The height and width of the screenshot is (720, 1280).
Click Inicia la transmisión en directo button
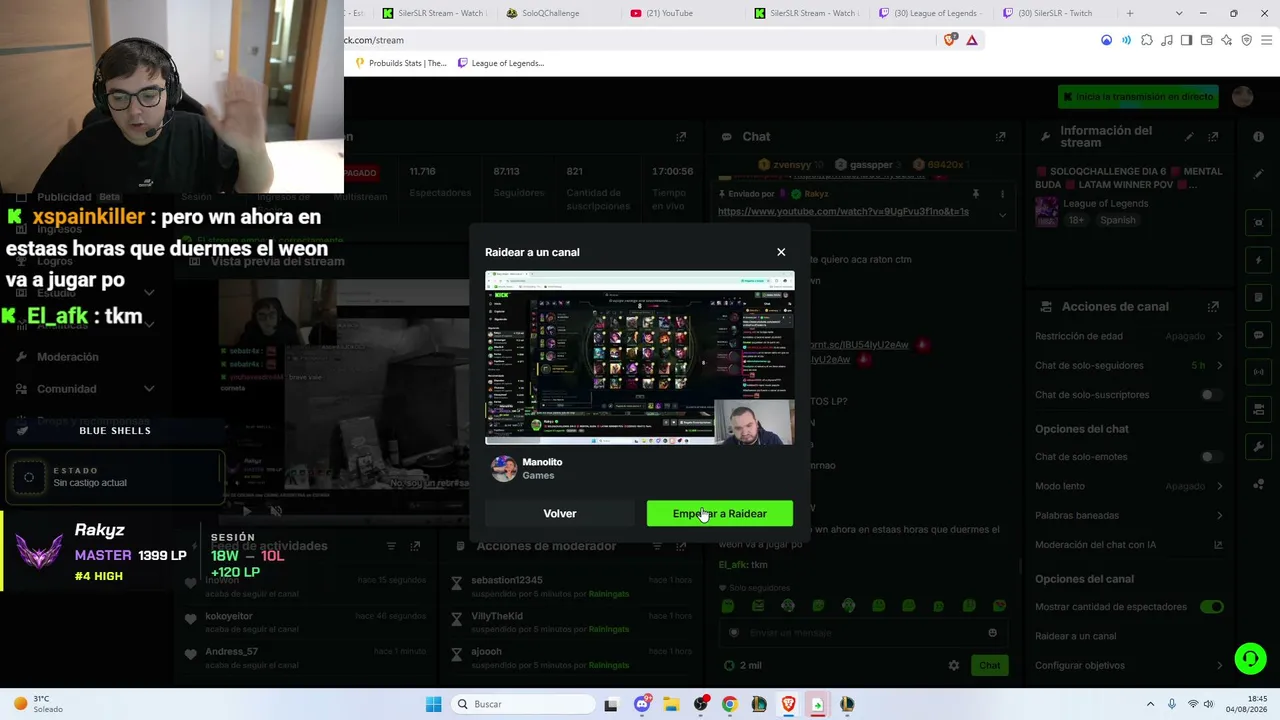pyautogui.click(x=1138, y=97)
